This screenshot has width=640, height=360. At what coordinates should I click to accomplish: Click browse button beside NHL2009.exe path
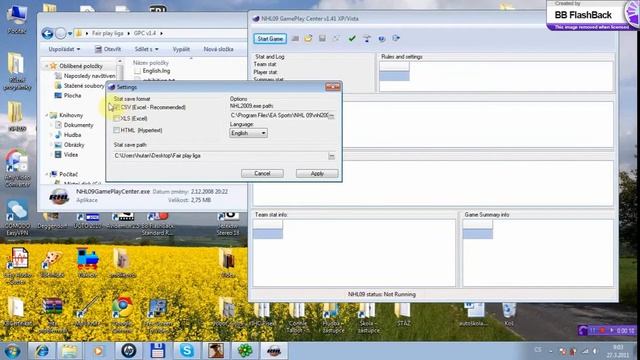coord(331,116)
